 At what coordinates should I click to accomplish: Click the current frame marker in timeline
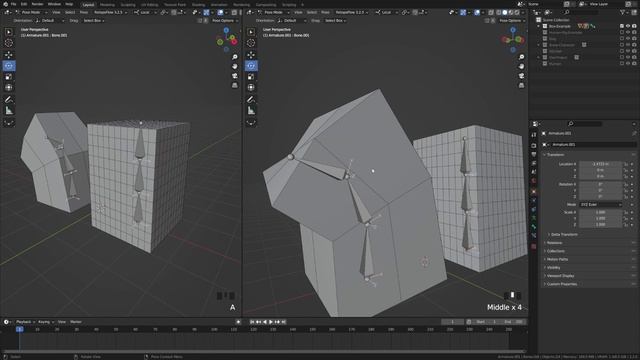pos(20,329)
